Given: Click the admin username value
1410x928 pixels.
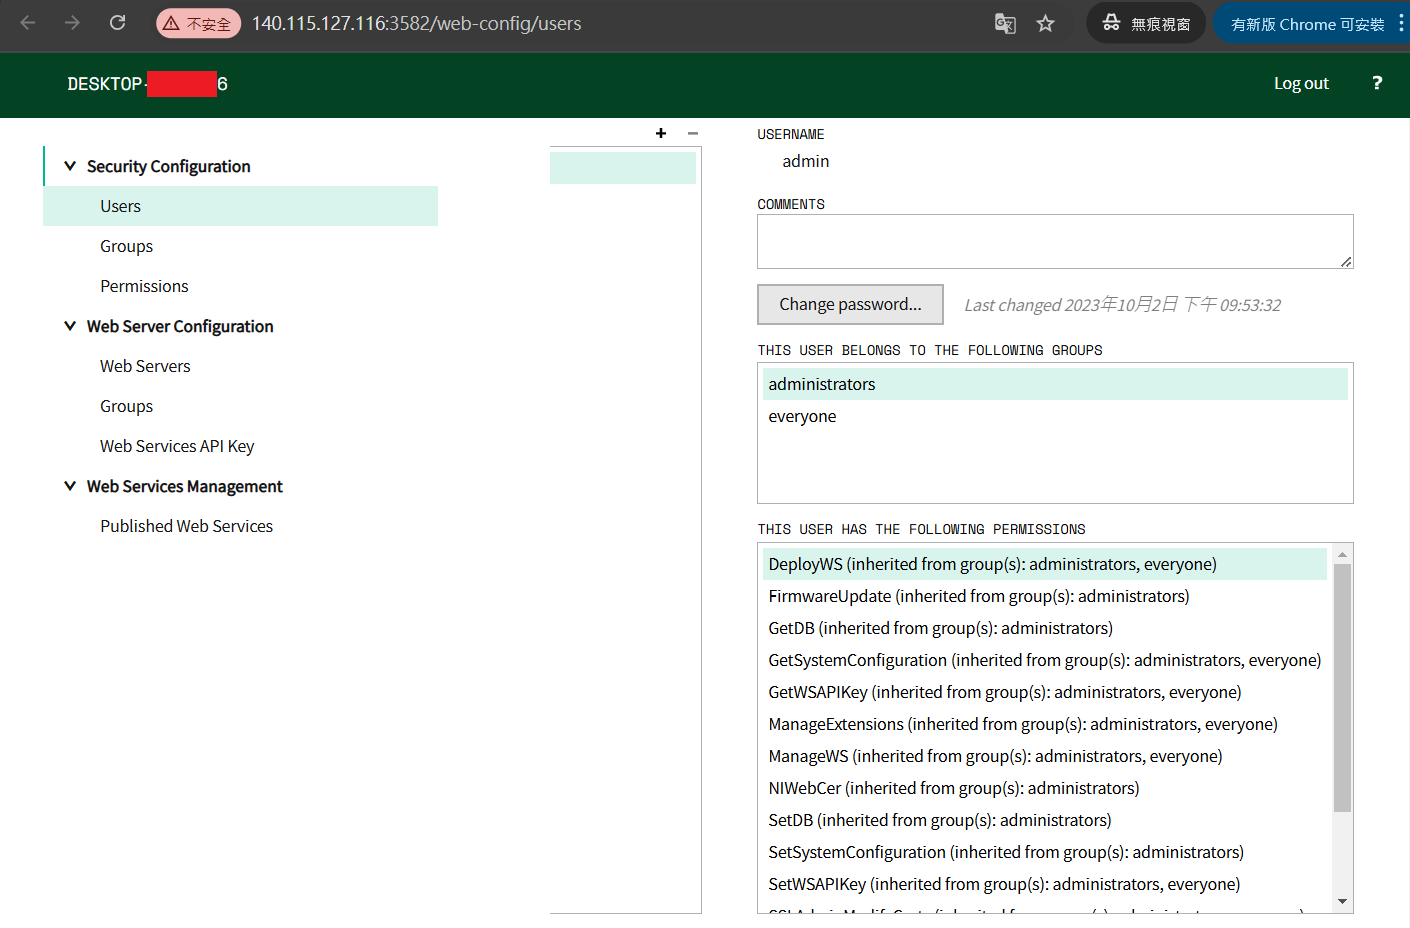Looking at the screenshot, I should coord(806,161).
